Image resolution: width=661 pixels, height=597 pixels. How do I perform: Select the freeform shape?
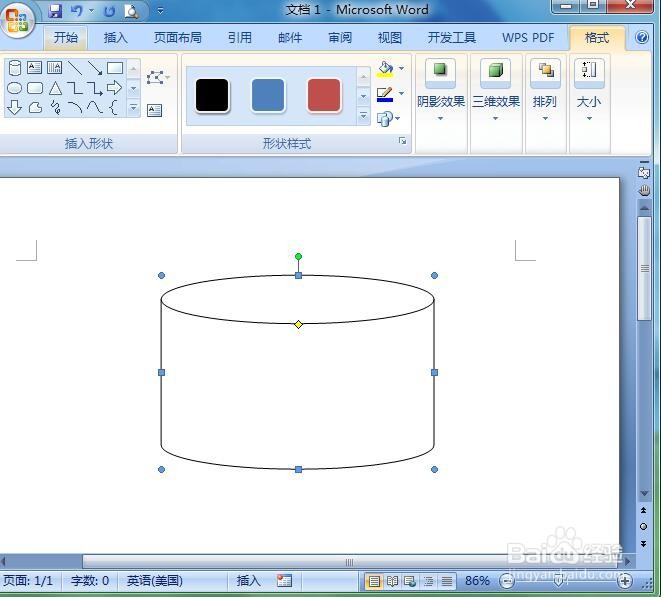point(35,108)
